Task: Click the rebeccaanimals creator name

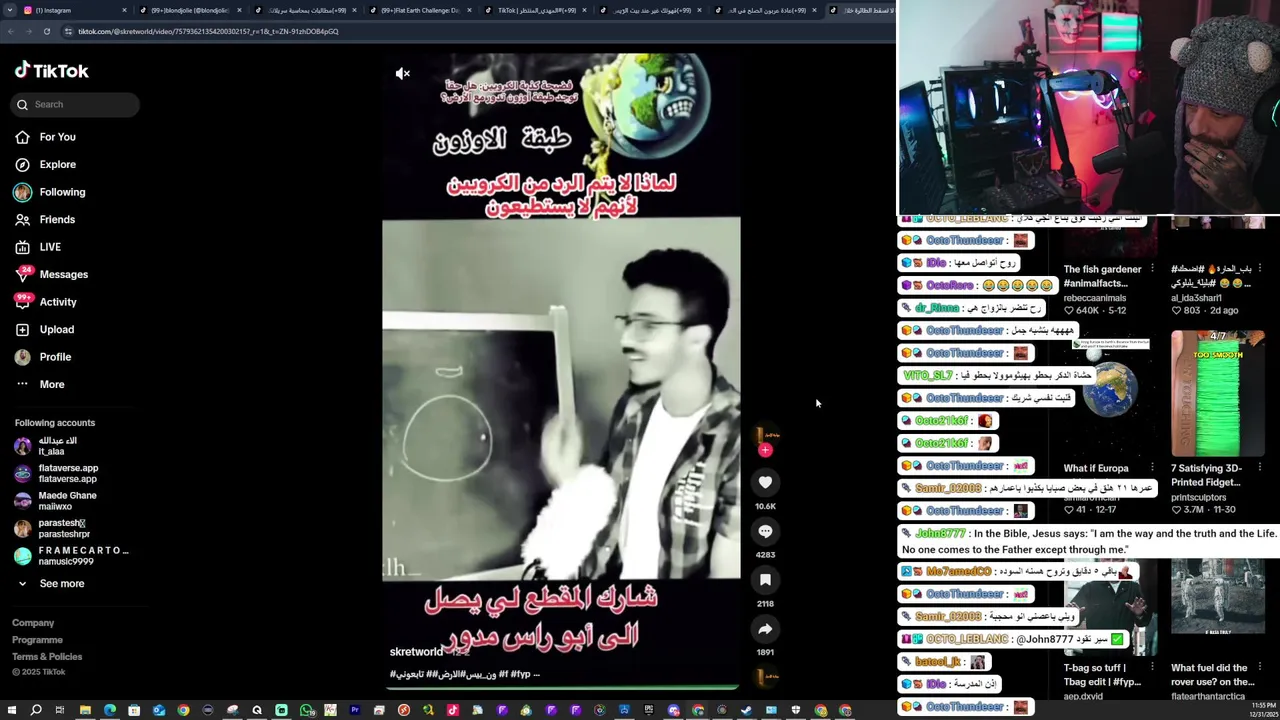Action: point(1094,298)
